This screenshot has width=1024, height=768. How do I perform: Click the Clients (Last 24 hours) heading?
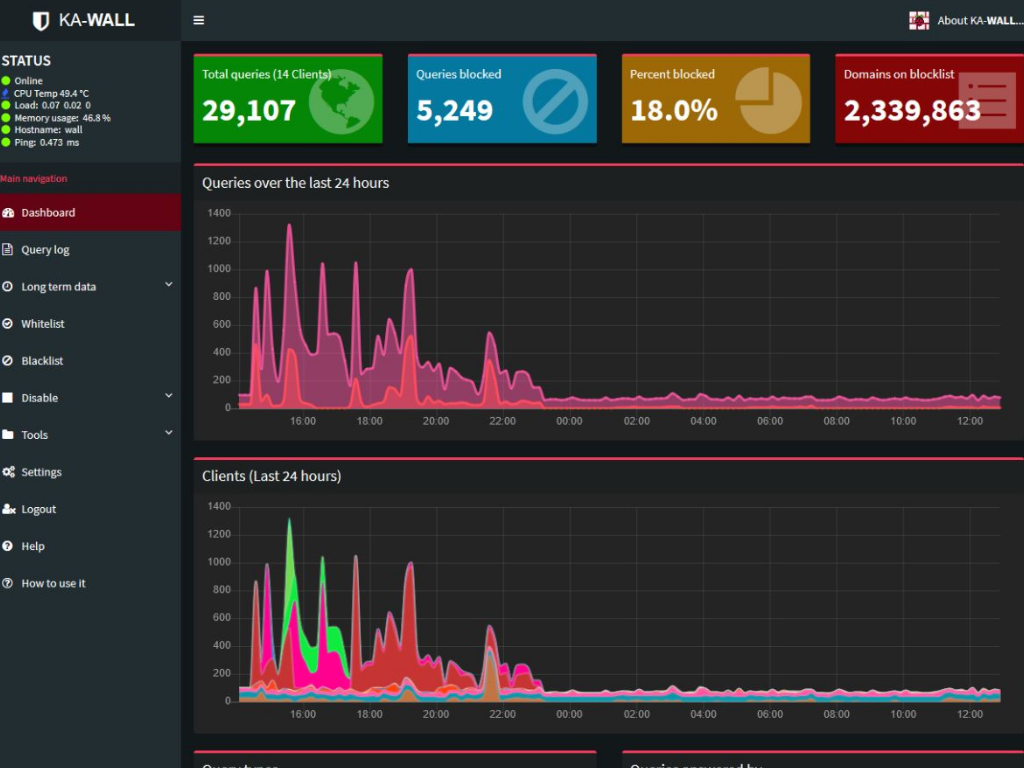(272, 476)
